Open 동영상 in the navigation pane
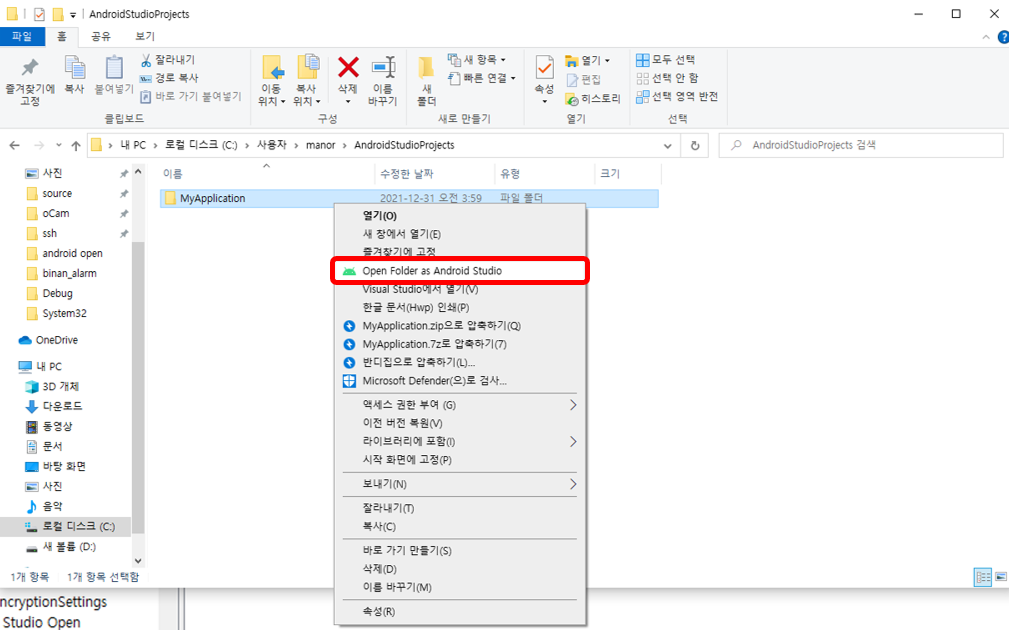This screenshot has height=630, width=1009. coord(49,427)
